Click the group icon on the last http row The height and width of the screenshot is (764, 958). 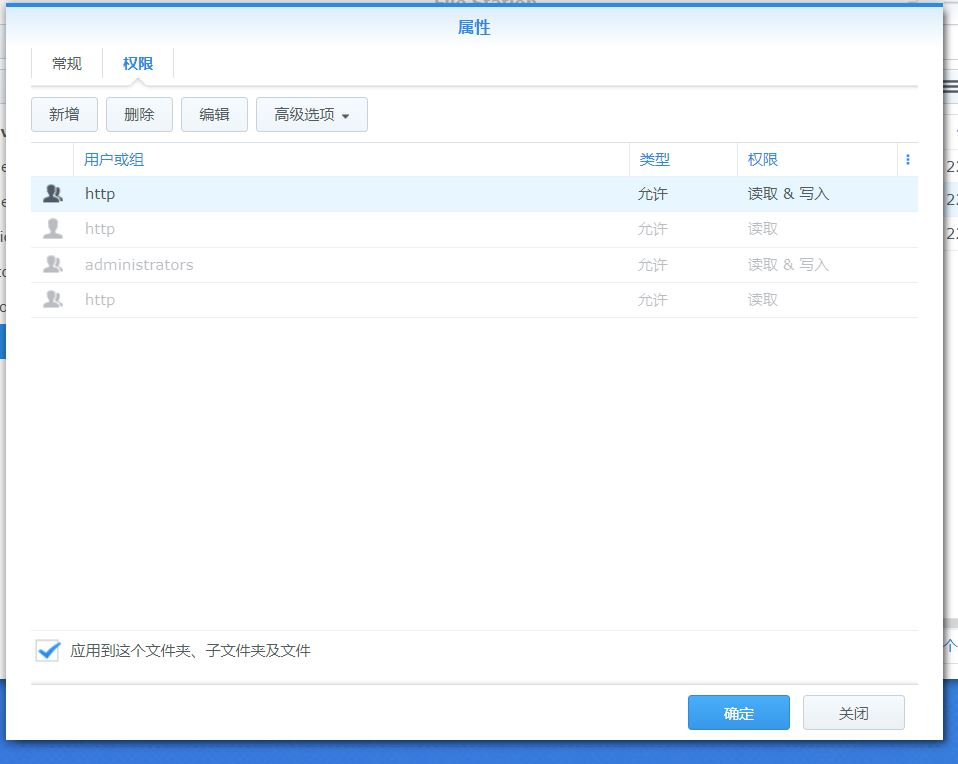point(51,299)
